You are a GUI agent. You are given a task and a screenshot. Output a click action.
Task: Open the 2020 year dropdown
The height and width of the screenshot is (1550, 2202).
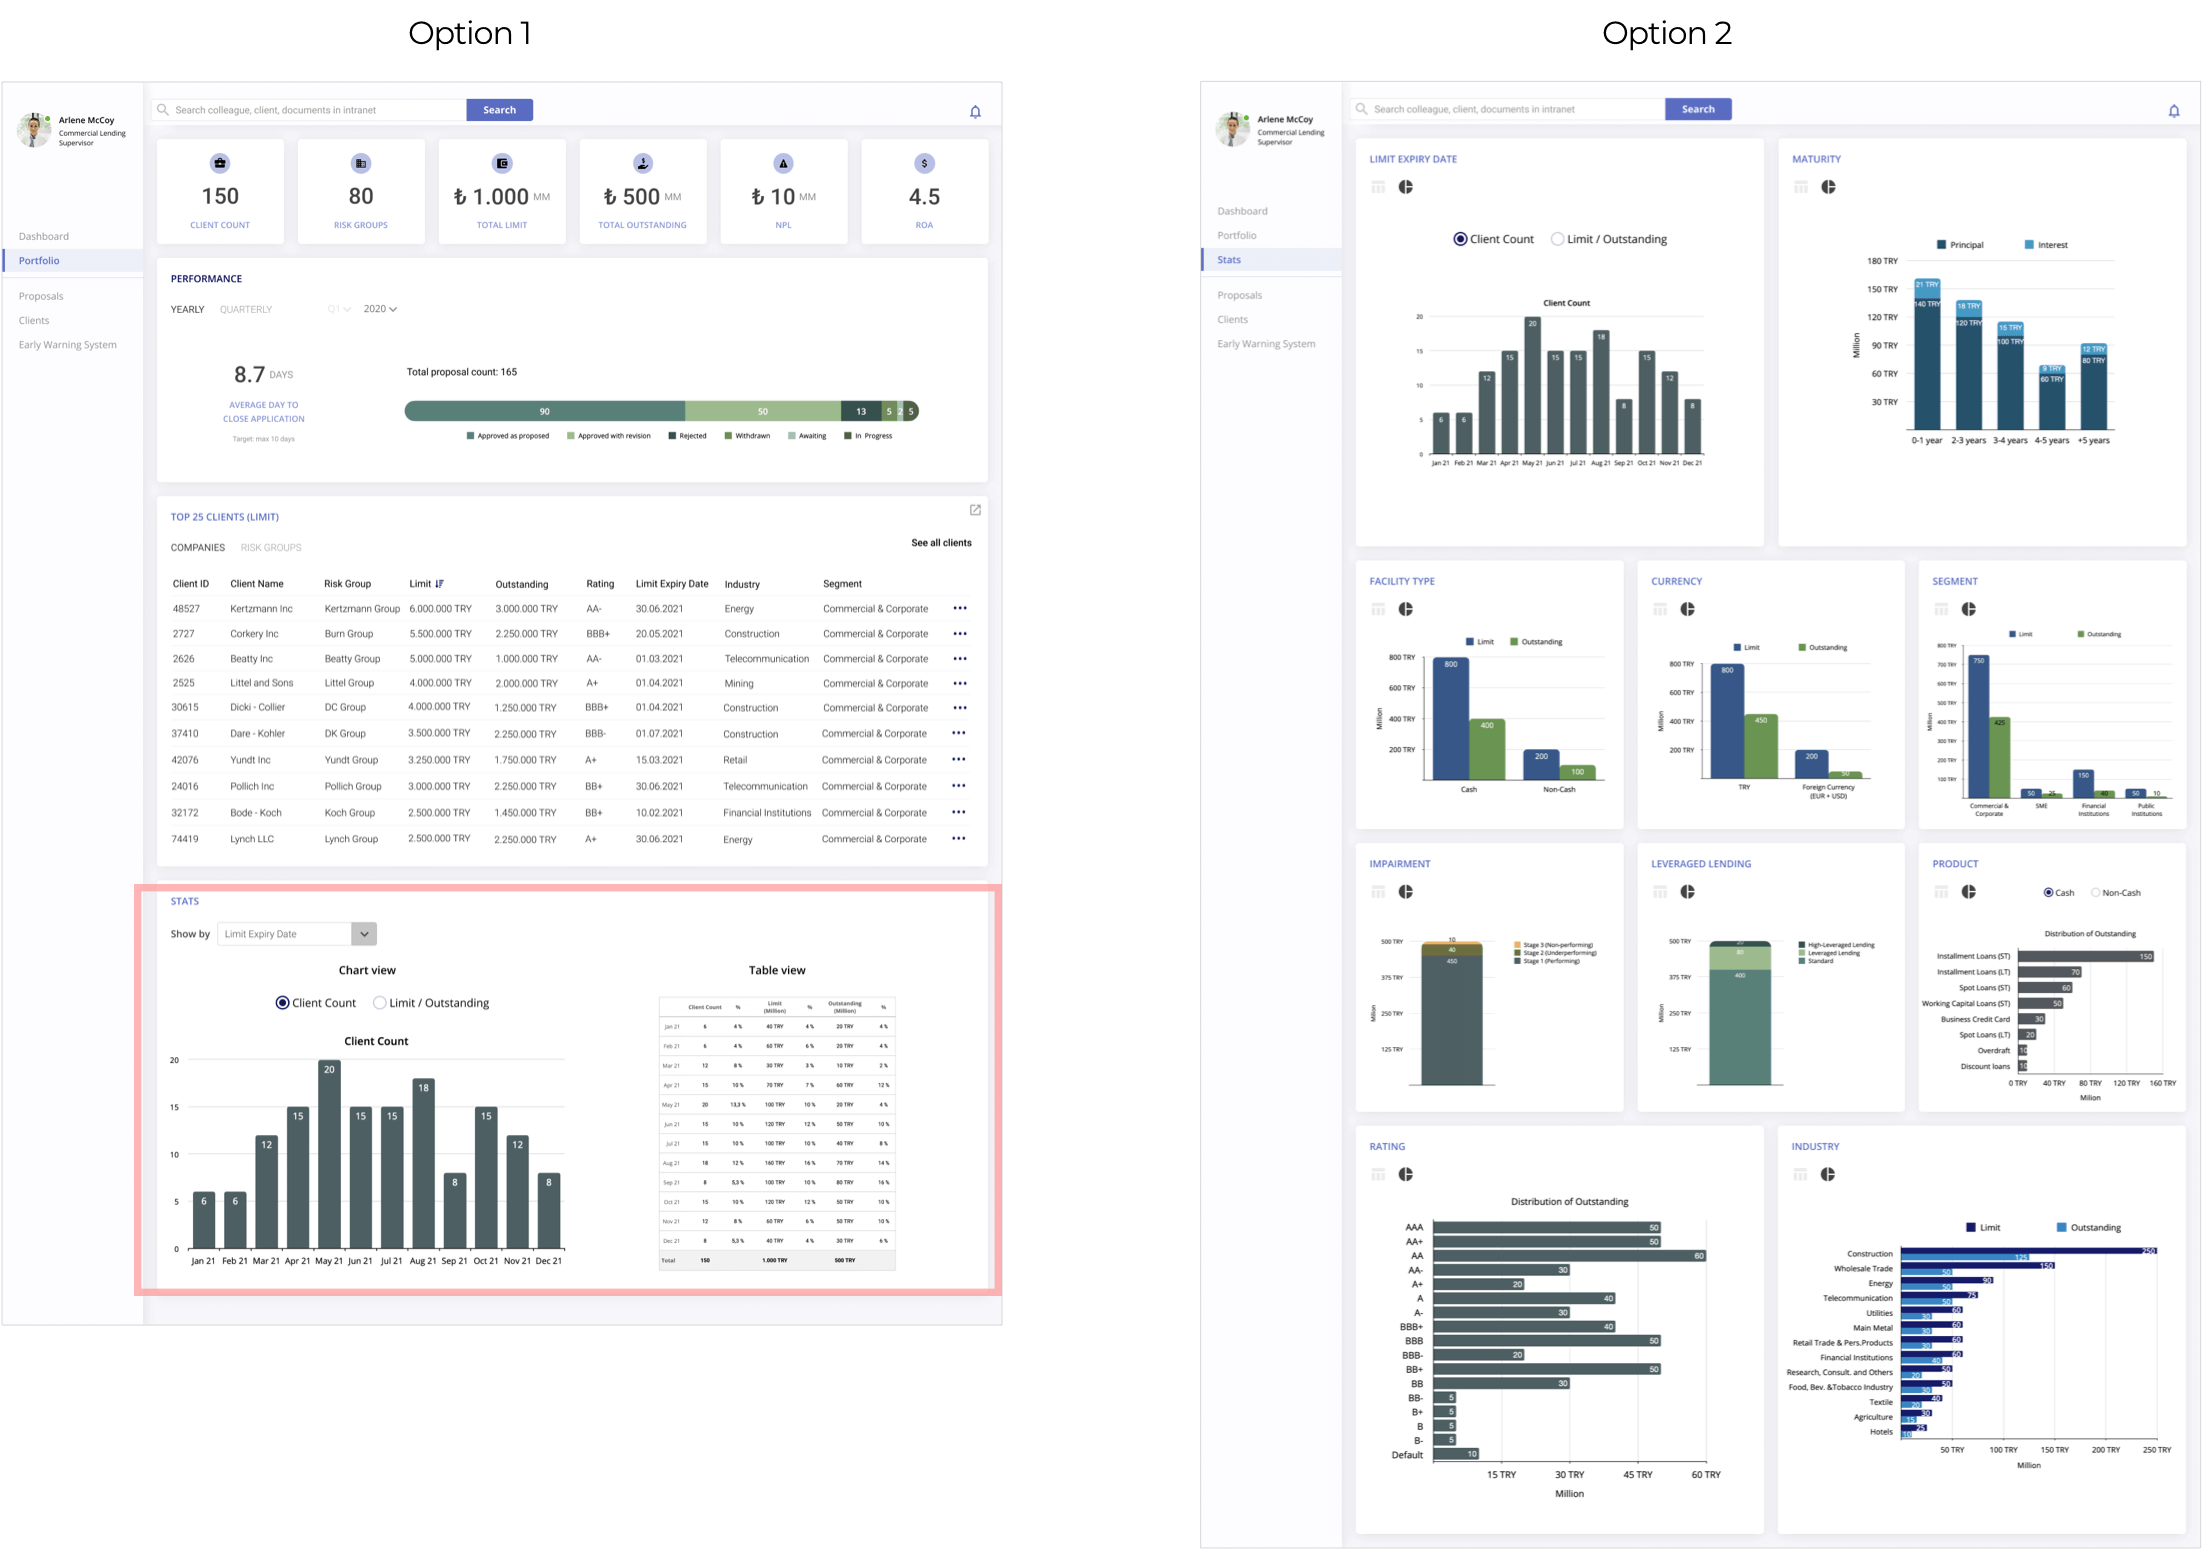point(380,309)
